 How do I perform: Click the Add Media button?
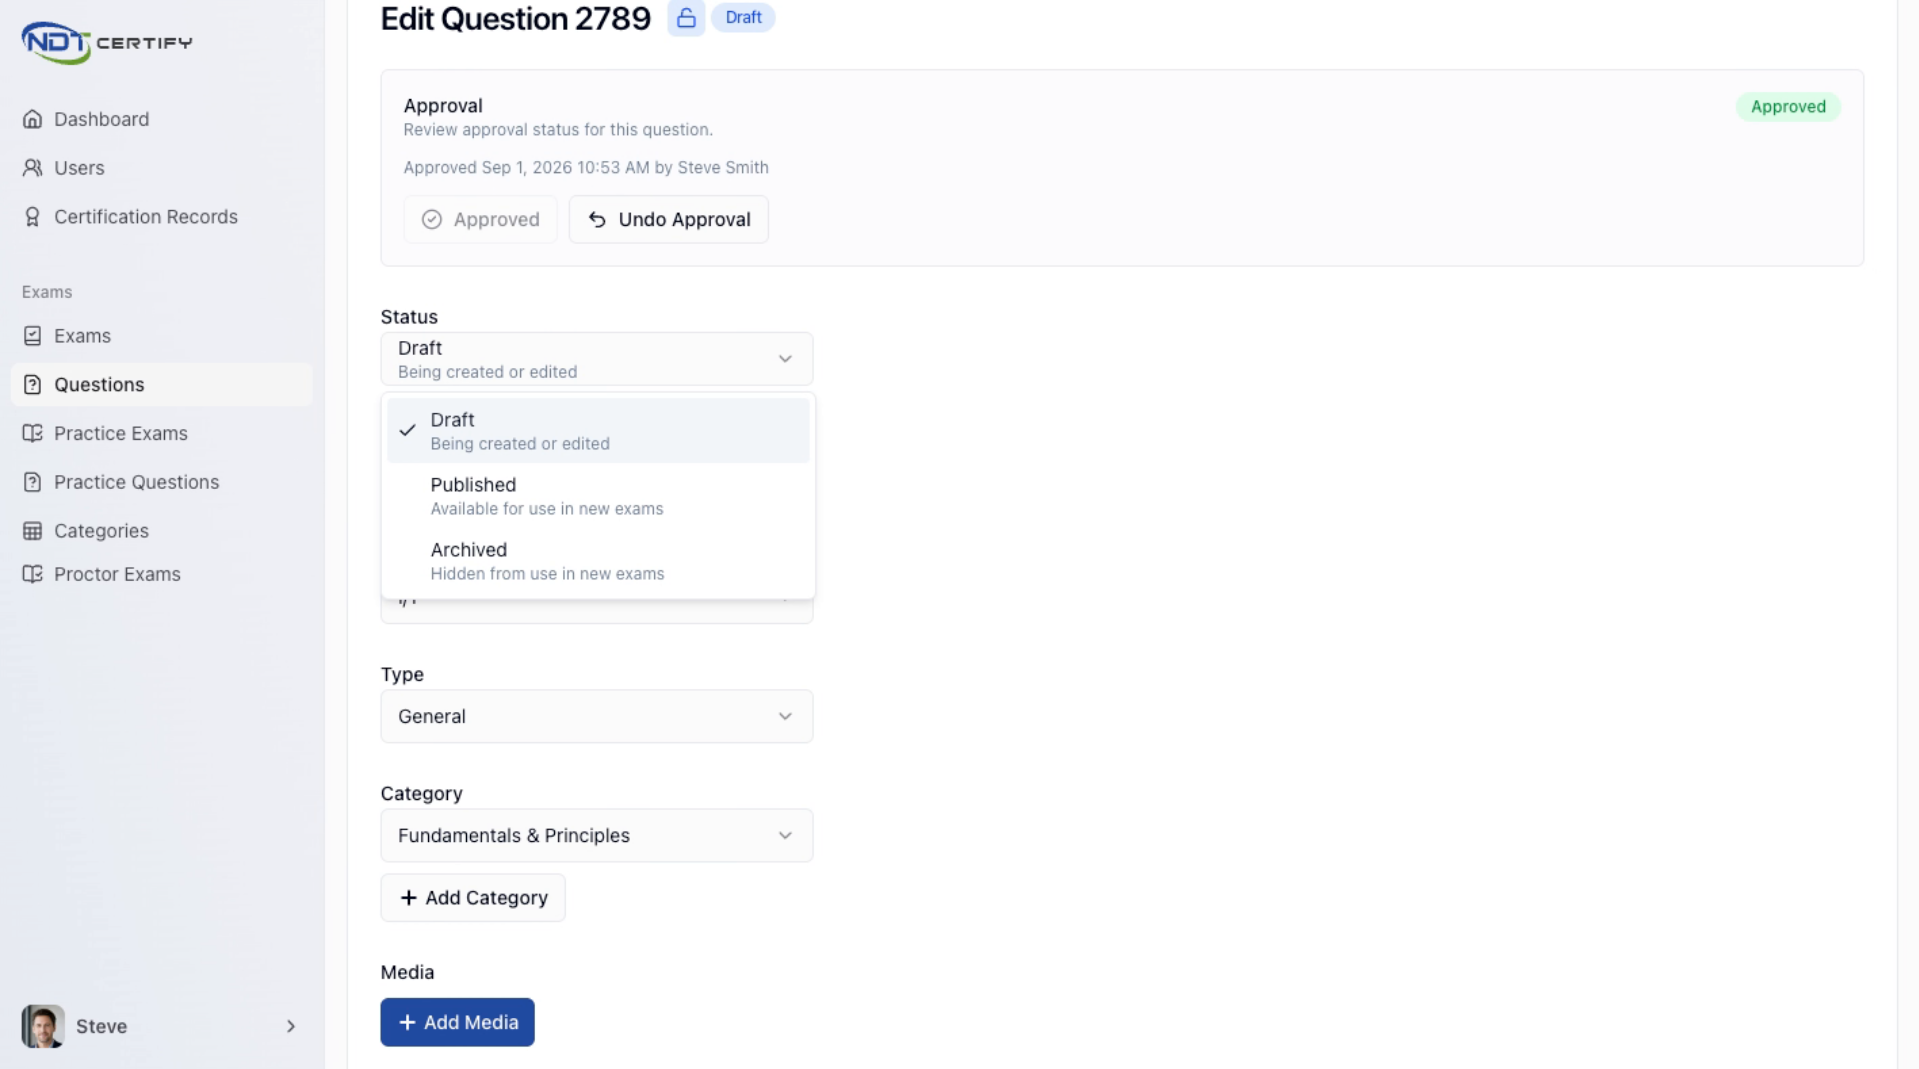(457, 1022)
